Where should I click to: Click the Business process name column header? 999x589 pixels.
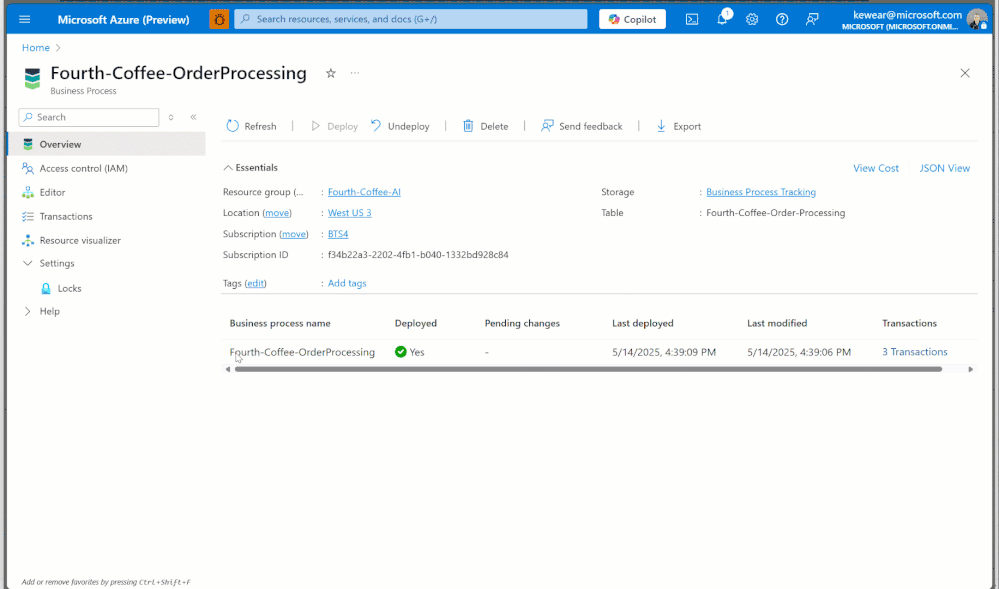(280, 323)
